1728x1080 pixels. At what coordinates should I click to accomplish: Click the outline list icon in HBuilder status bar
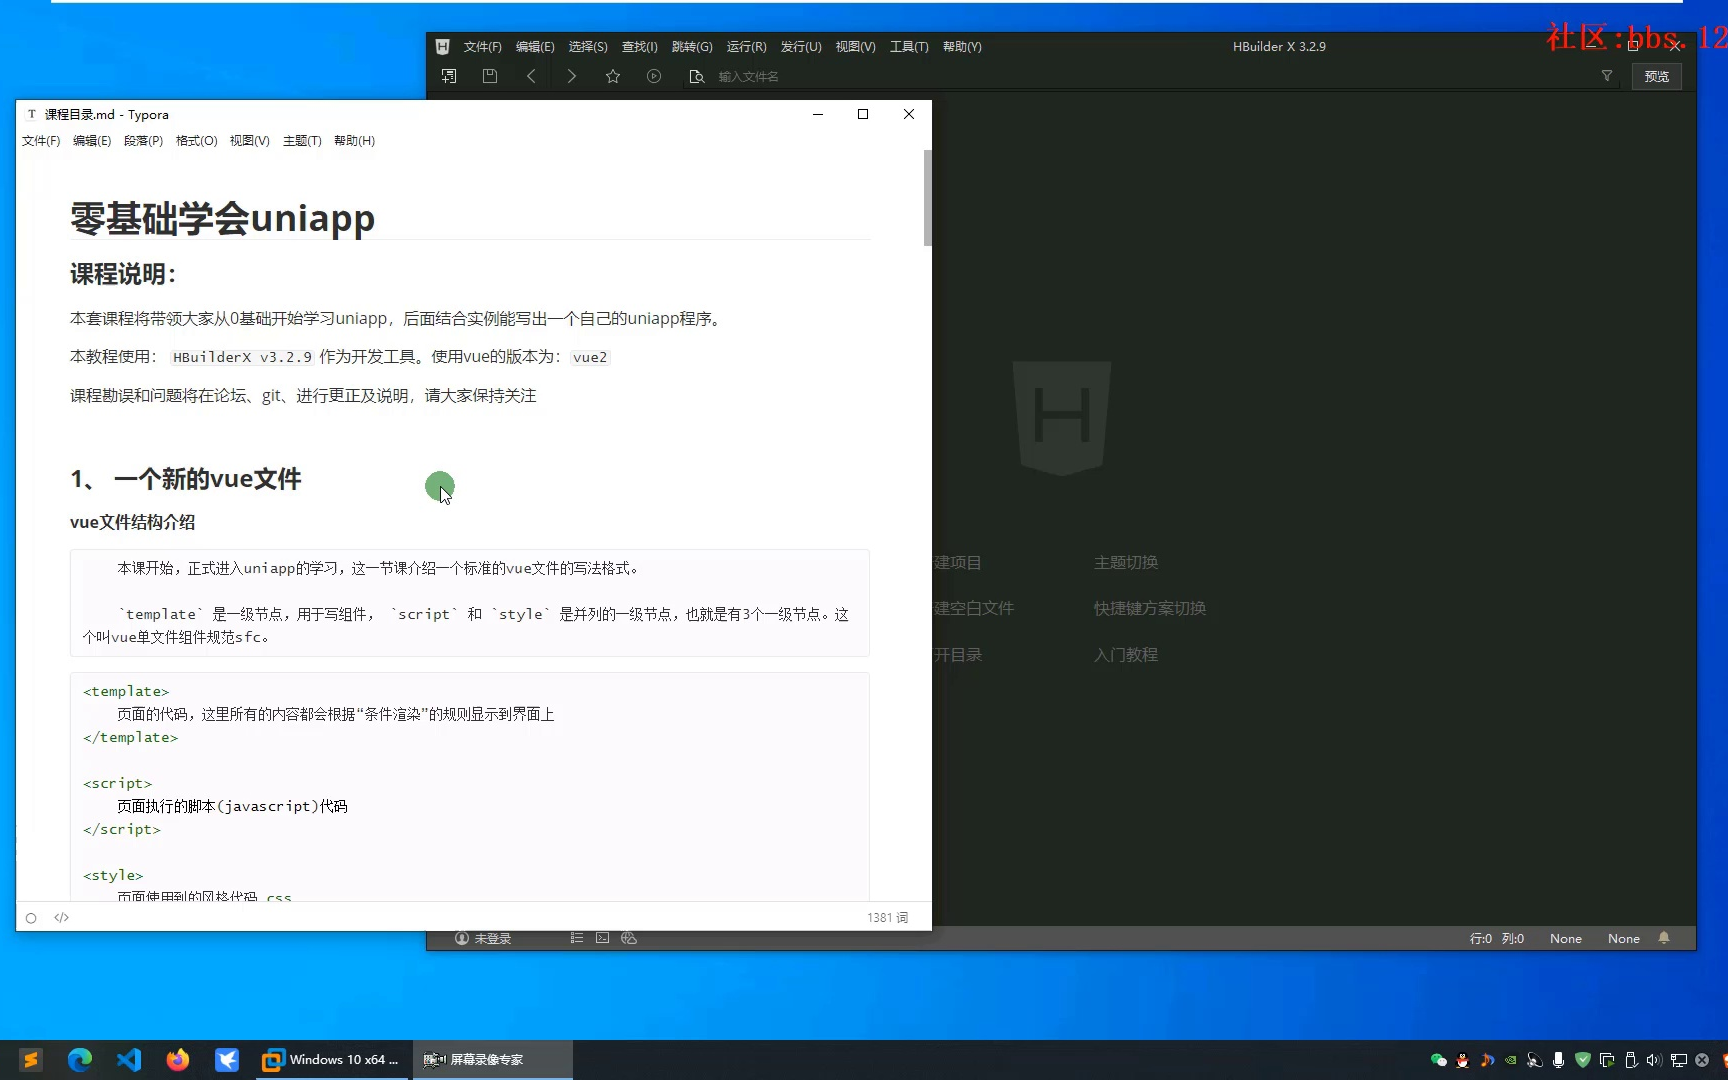[576, 938]
